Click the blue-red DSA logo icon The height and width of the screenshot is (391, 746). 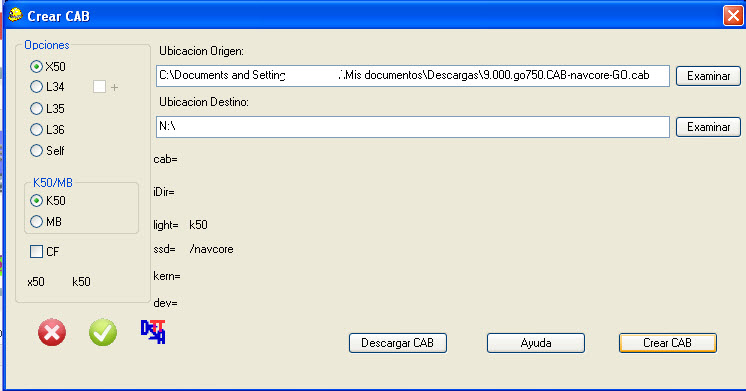coord(153,332)
